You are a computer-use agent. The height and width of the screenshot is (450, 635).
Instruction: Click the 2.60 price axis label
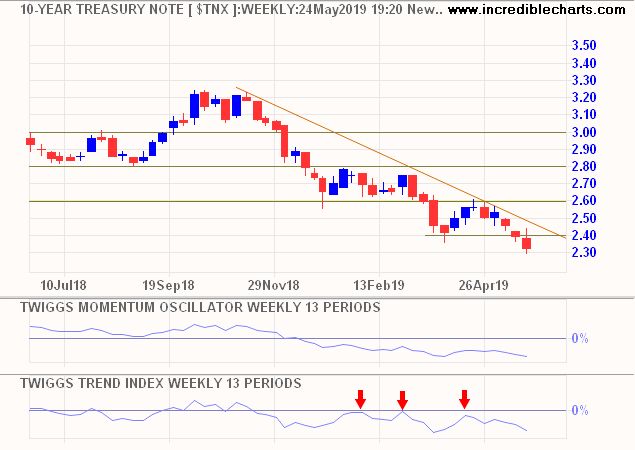[x=584, y=200]
